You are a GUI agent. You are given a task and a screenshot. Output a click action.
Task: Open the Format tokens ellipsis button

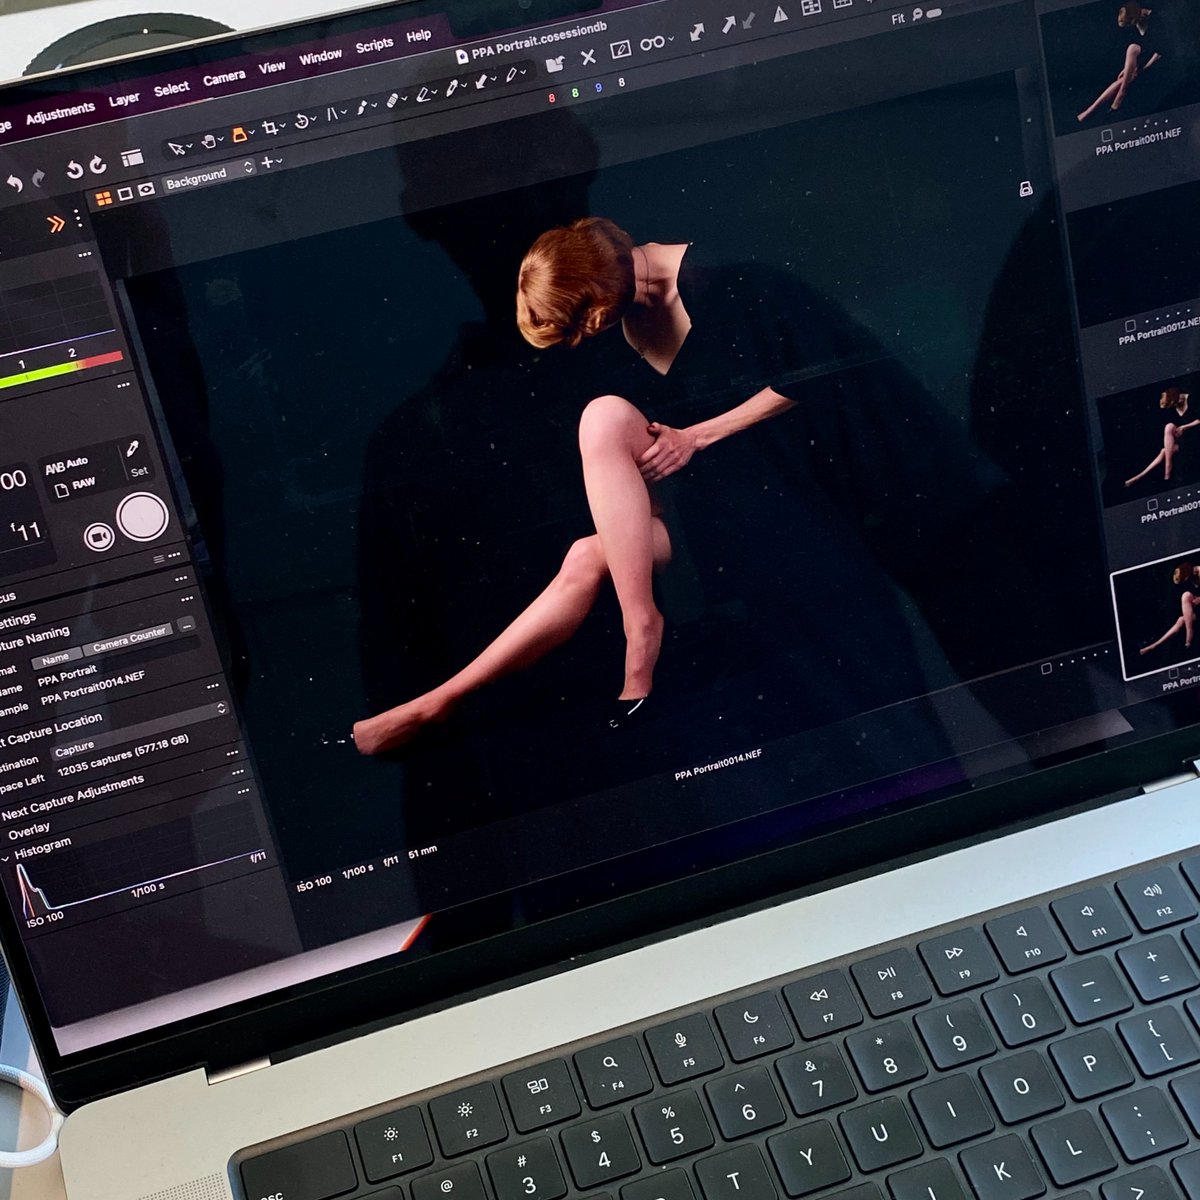click(x=186, y=625)
